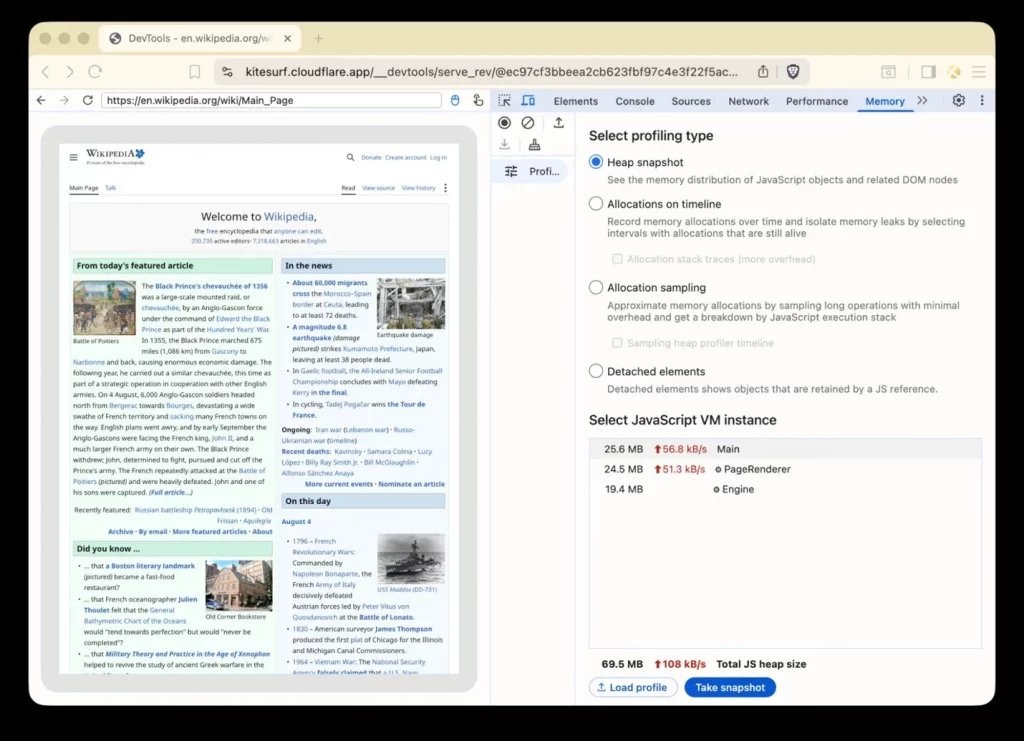The image size is (1024, 741).
Task: Click the record heap profile icon
Action: 504,123
